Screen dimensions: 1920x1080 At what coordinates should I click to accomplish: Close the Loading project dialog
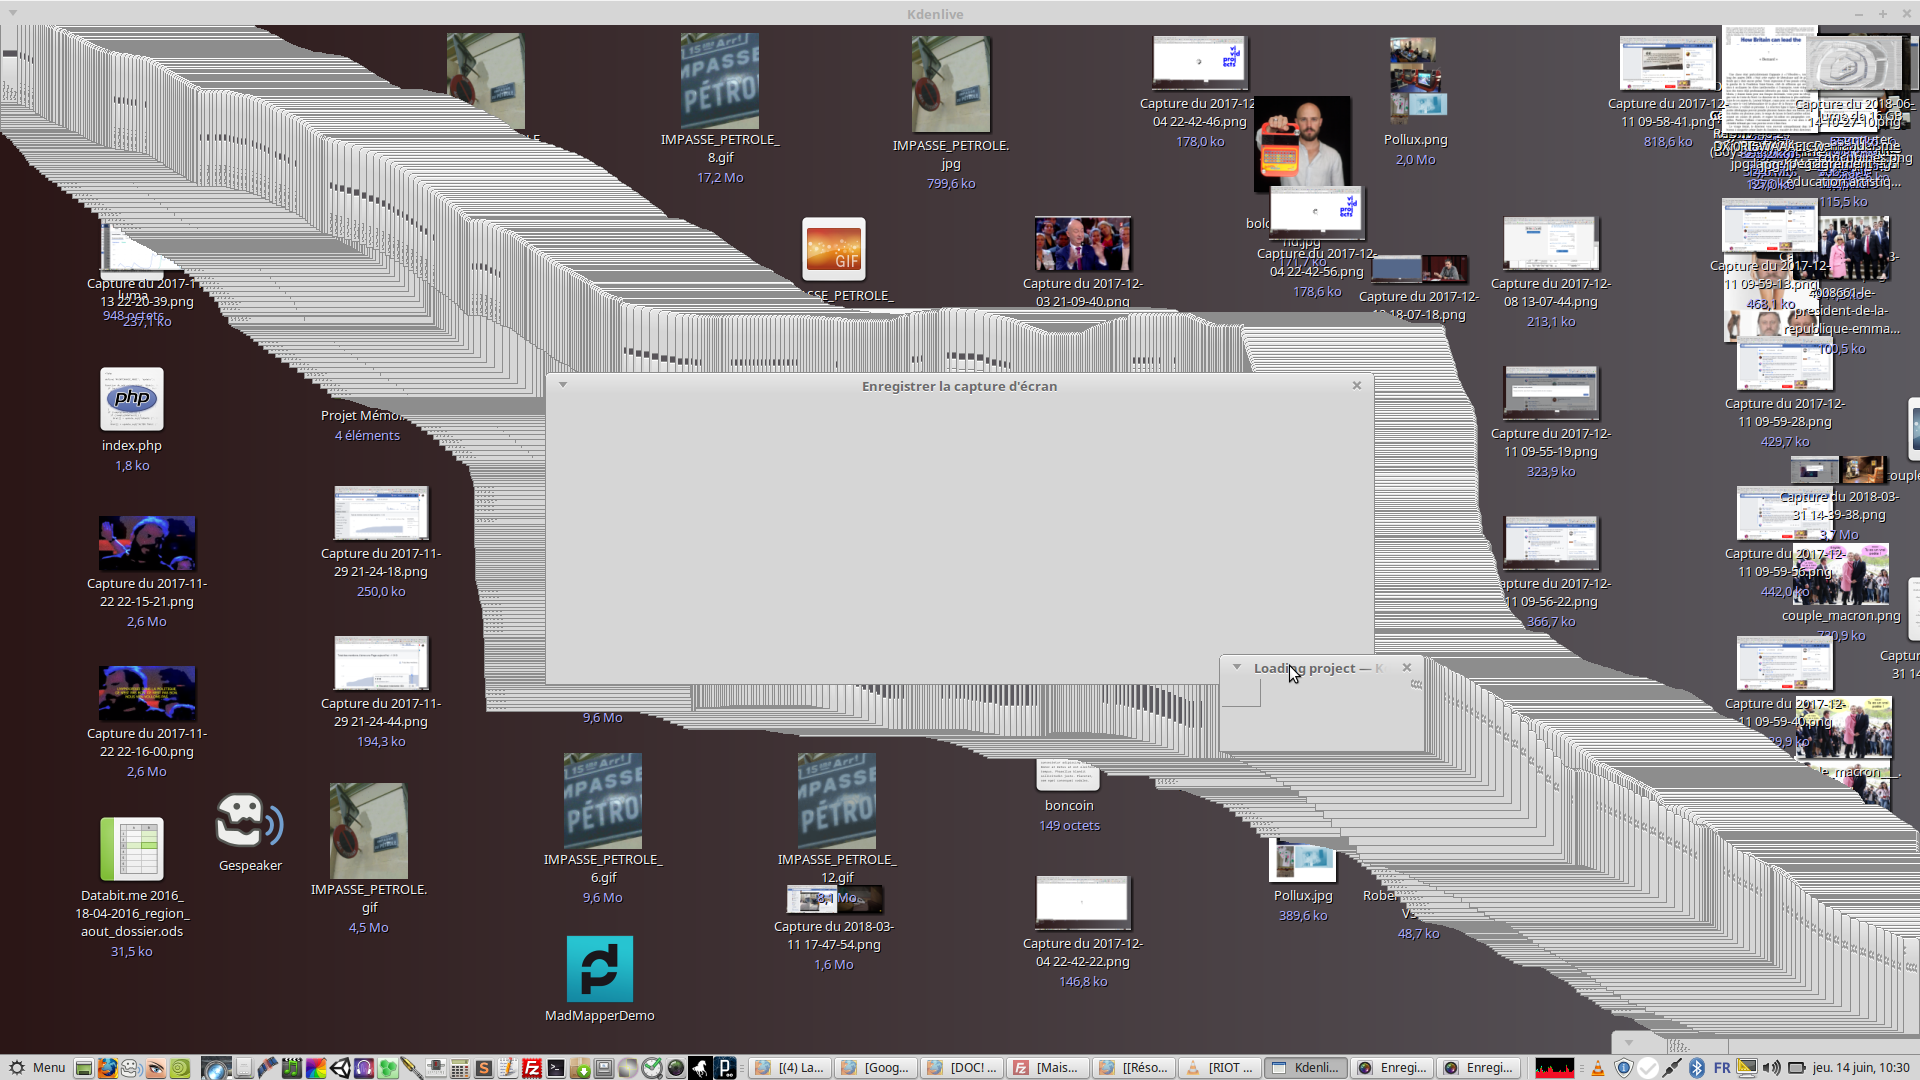point(1407,667)
